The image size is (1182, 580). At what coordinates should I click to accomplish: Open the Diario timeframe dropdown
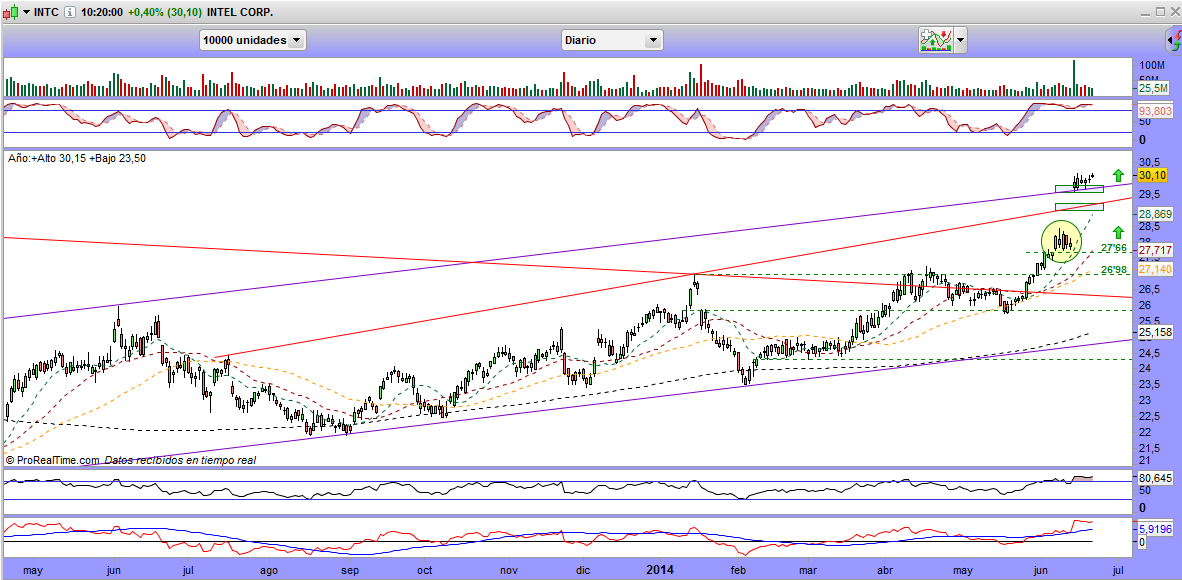pyautogui.click(x=612, y=40)
